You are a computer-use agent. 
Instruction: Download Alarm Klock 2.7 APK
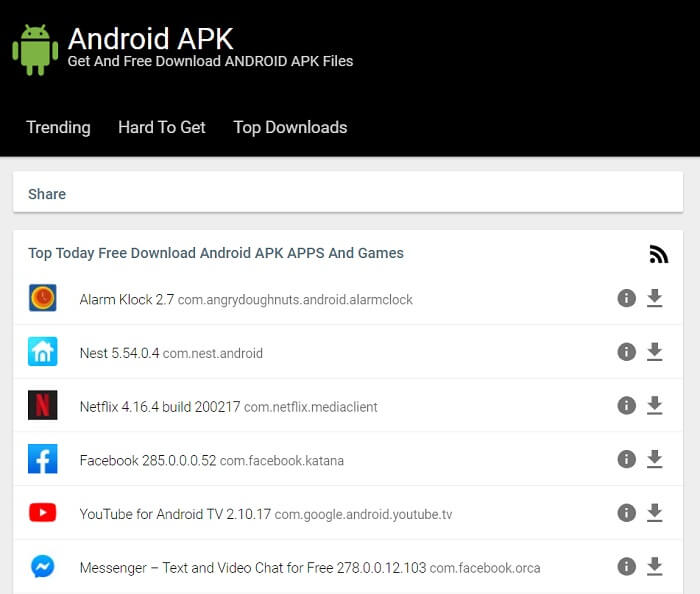coord(654,298)
